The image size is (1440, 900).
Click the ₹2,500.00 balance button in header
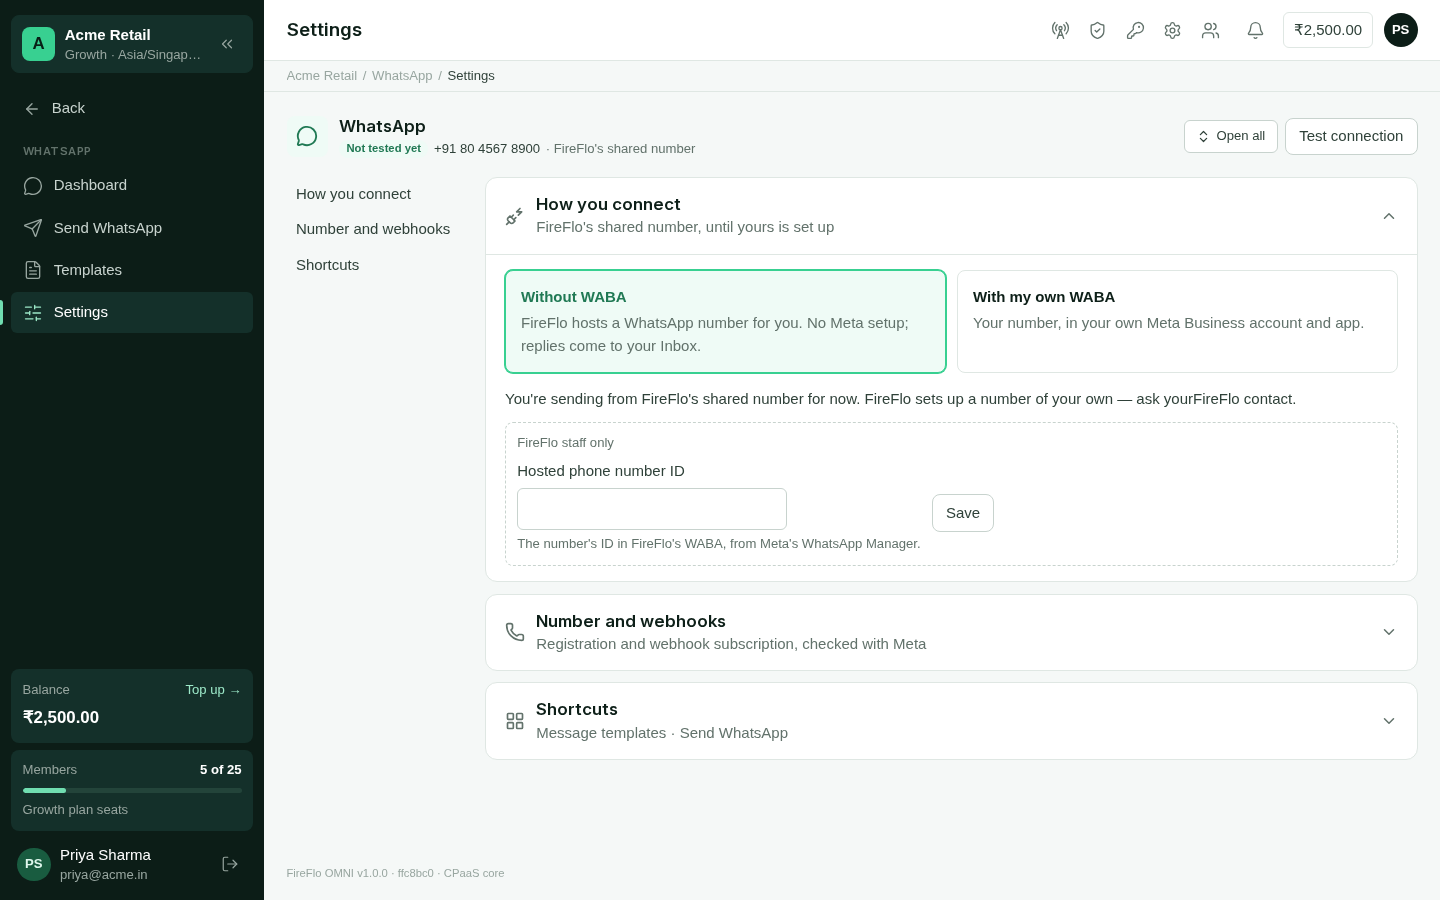(1328, 30)
